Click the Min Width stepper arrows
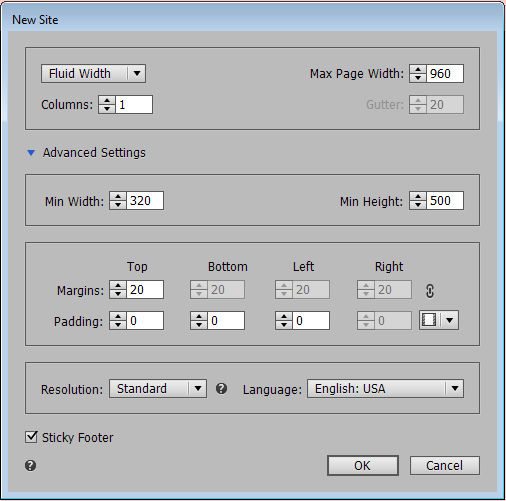Image resolution: width=506 pixels, height=501 pixels. [118, 201]
